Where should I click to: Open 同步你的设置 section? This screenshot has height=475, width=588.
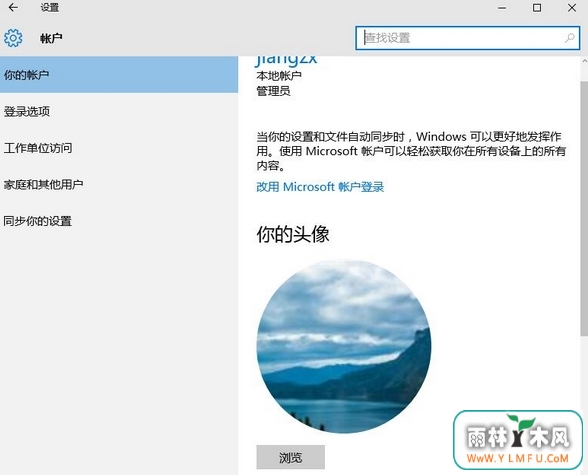pos(119,221)
